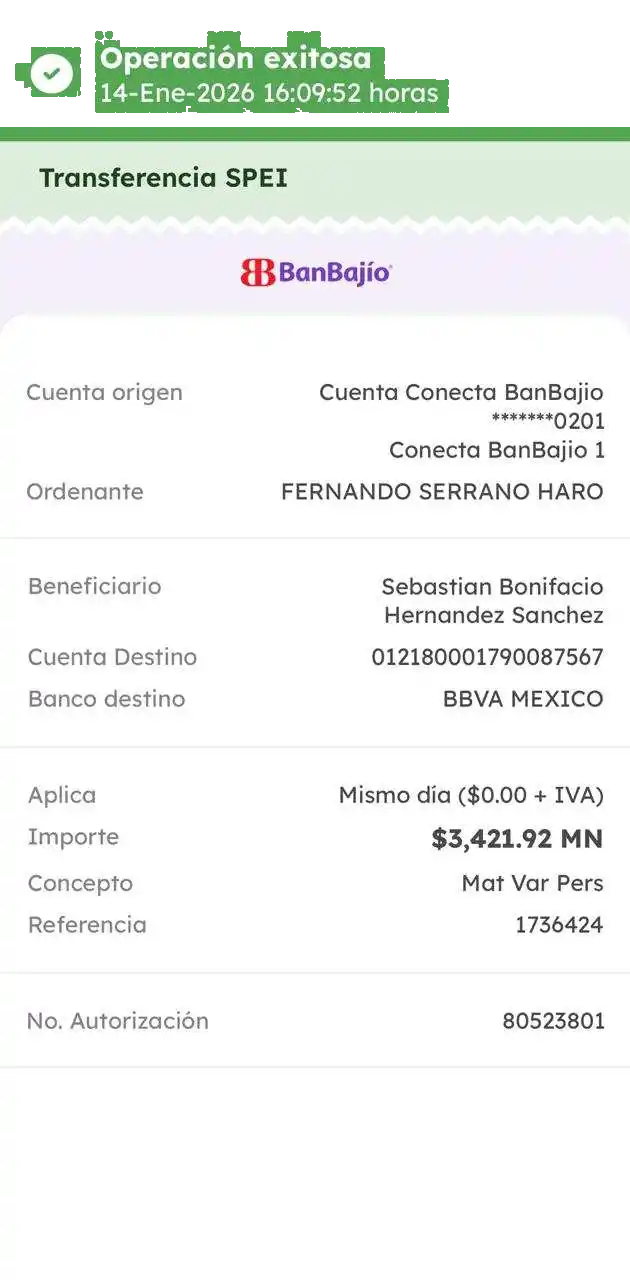This screenshot has width=630, height=1280.
Task: Tap the 14-Ene-2026 timestamp
Action: click(x=268, y=94)
